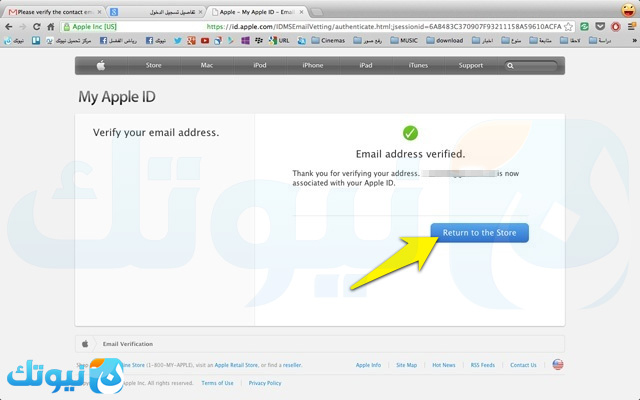Open the Privacy Policy link
Image resolution: width=640 pixels, height=400 pixels.
coord(265,383)
